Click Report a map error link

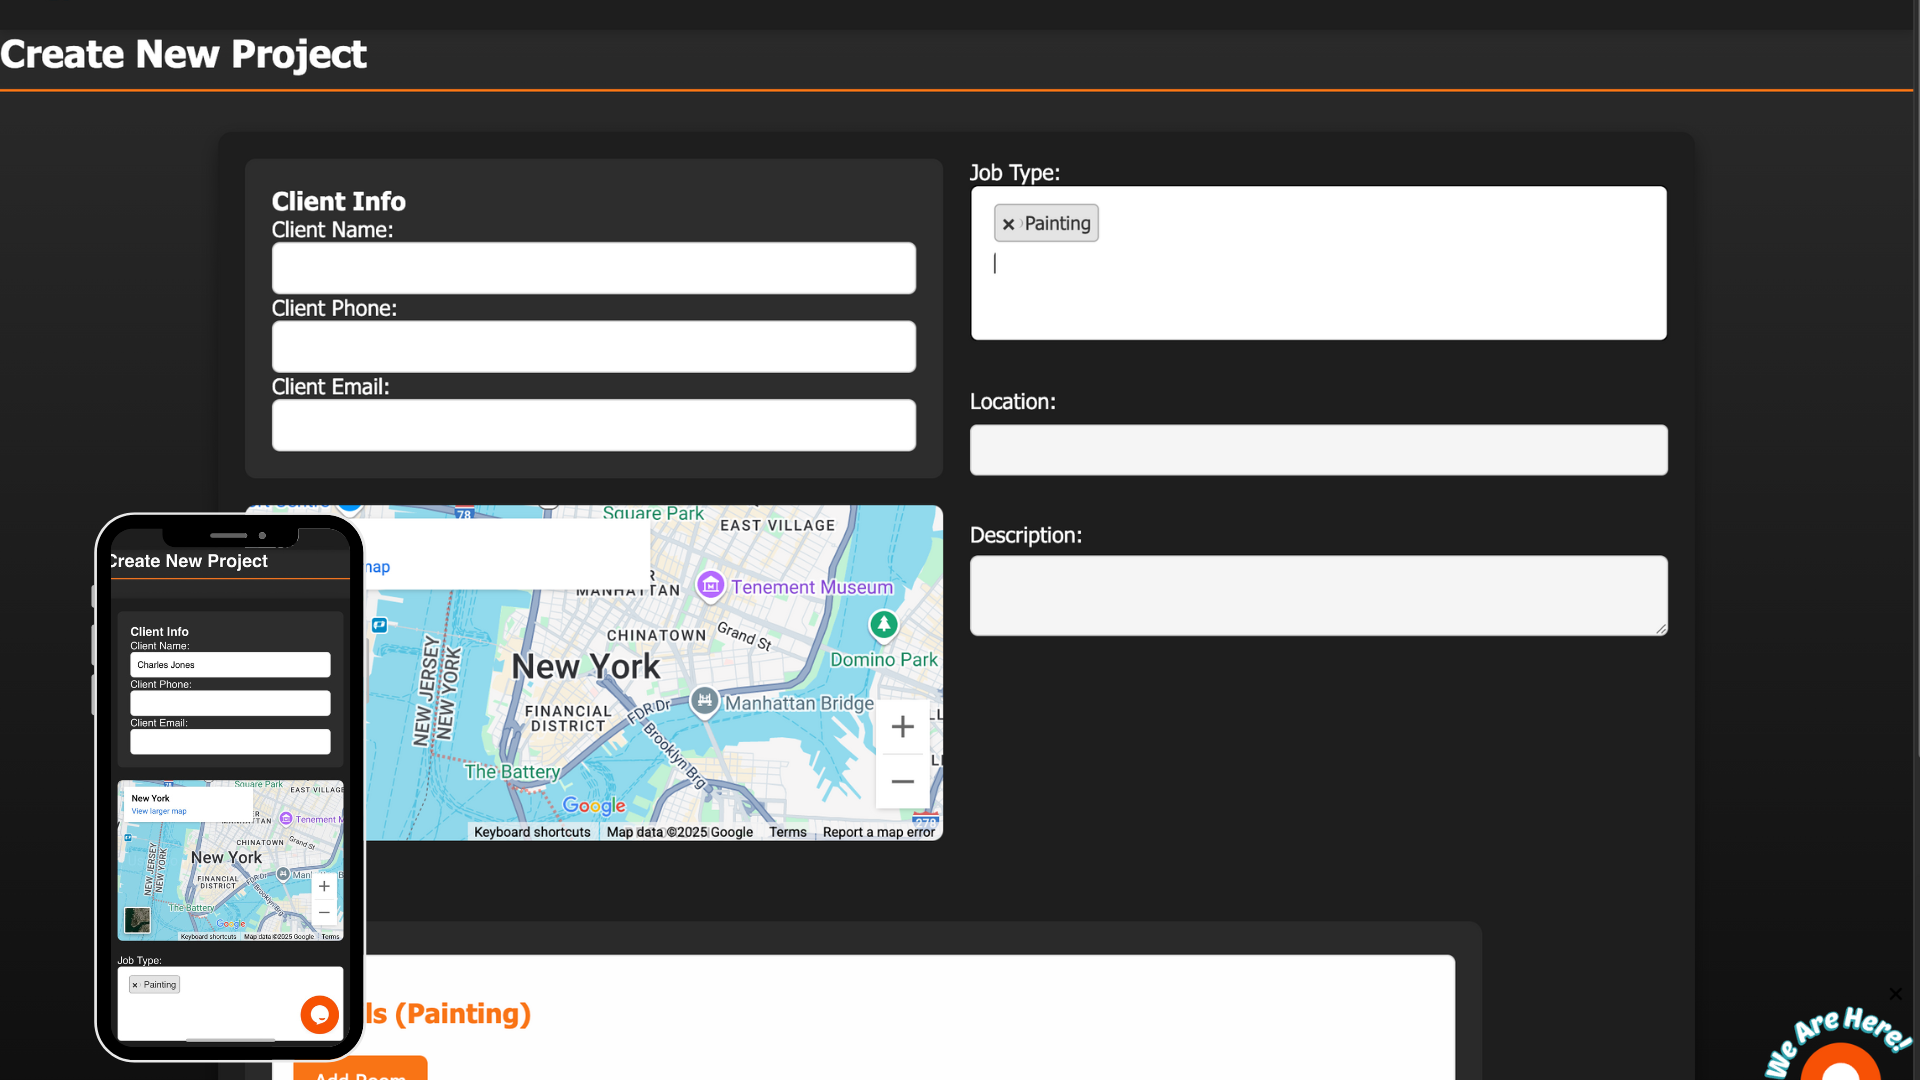[878, 832]
